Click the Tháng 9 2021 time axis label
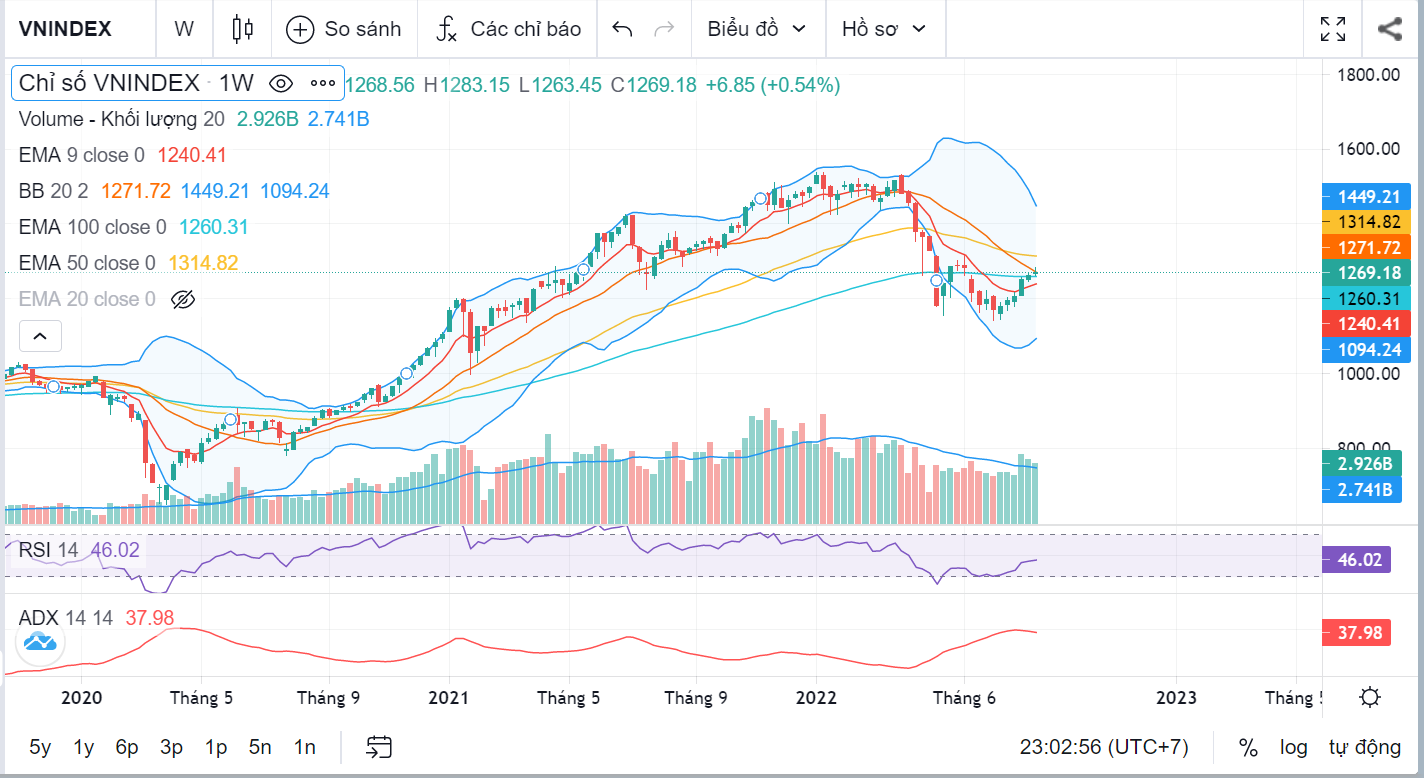 696,698
